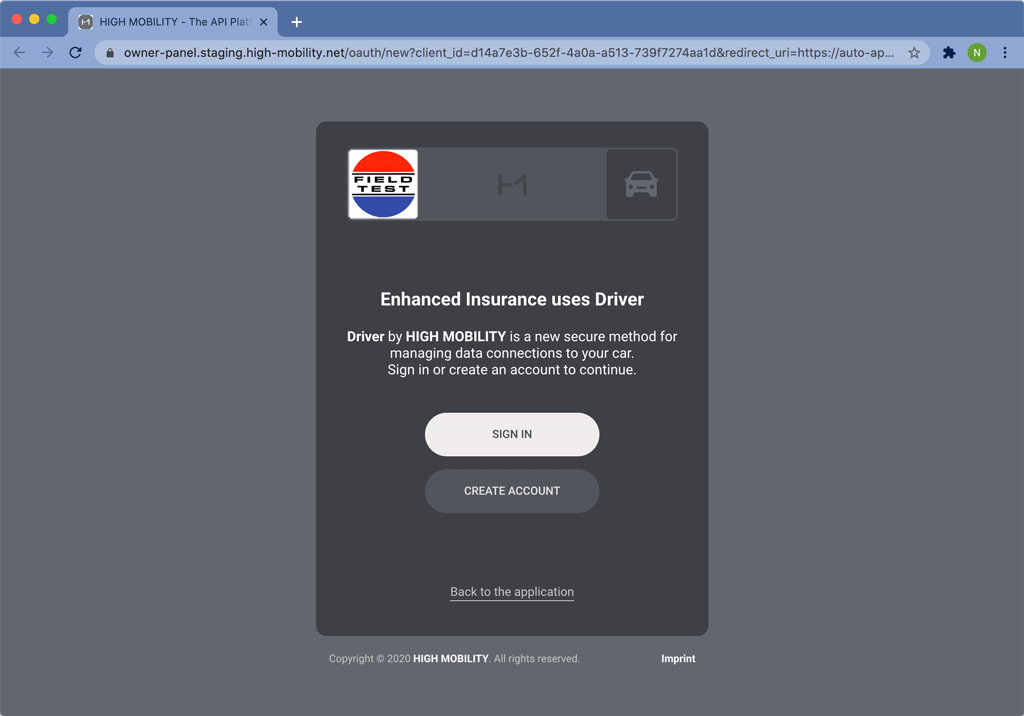Reload the current page
The height and width of the screenshot is (716, 1024).
(x=75, y=53)
